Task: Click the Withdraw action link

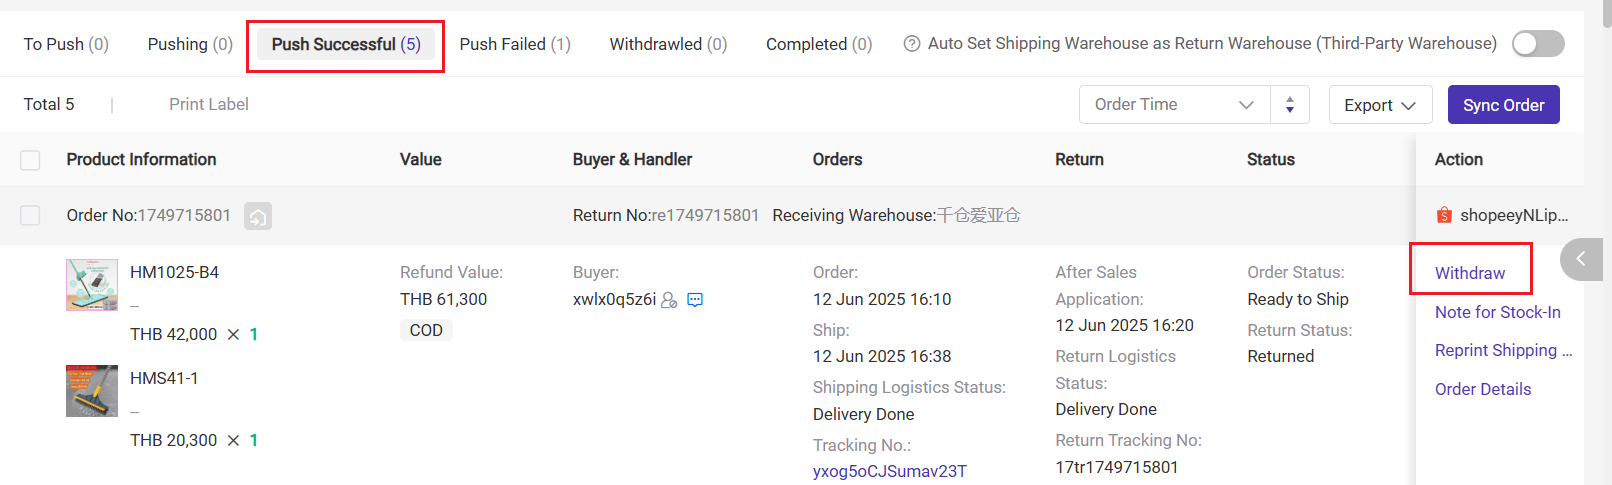Action: (1470, 273)
